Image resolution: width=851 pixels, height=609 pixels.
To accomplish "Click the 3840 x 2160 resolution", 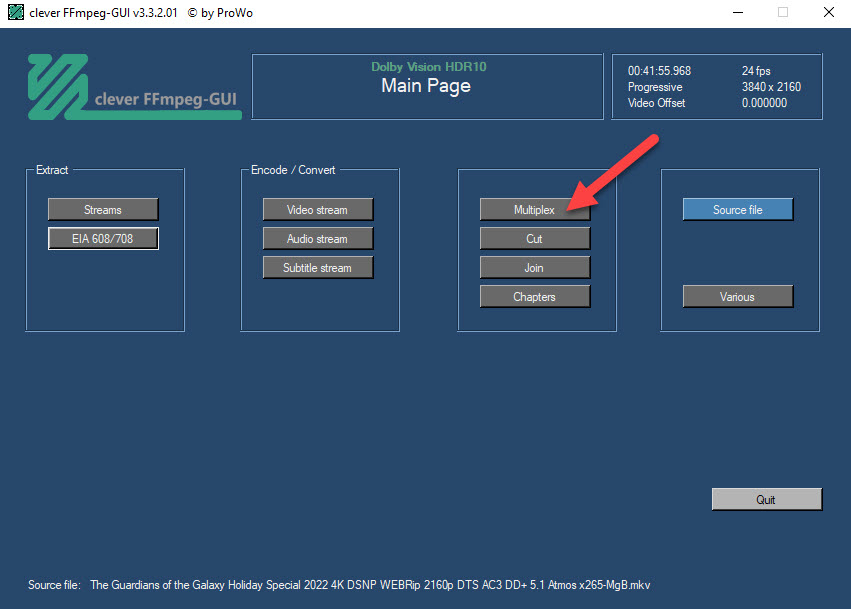I will point(771,87).
